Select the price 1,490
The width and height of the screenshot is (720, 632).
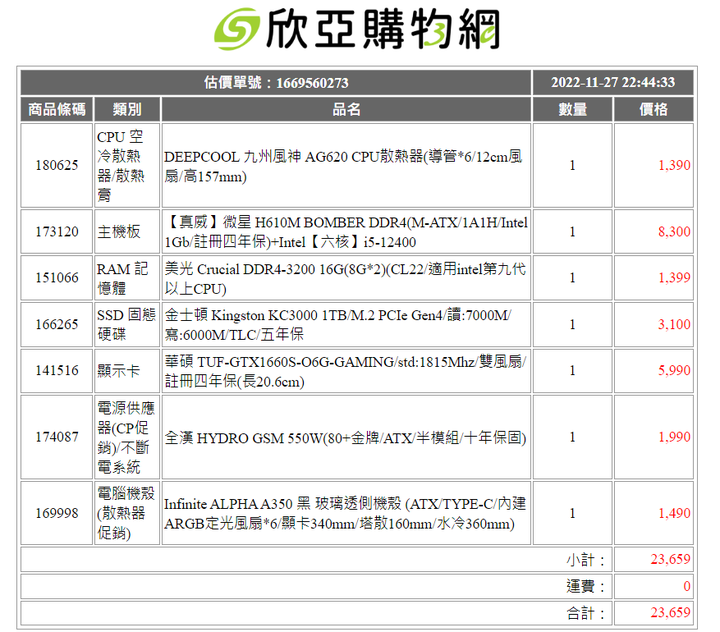[x=674, y=513]
